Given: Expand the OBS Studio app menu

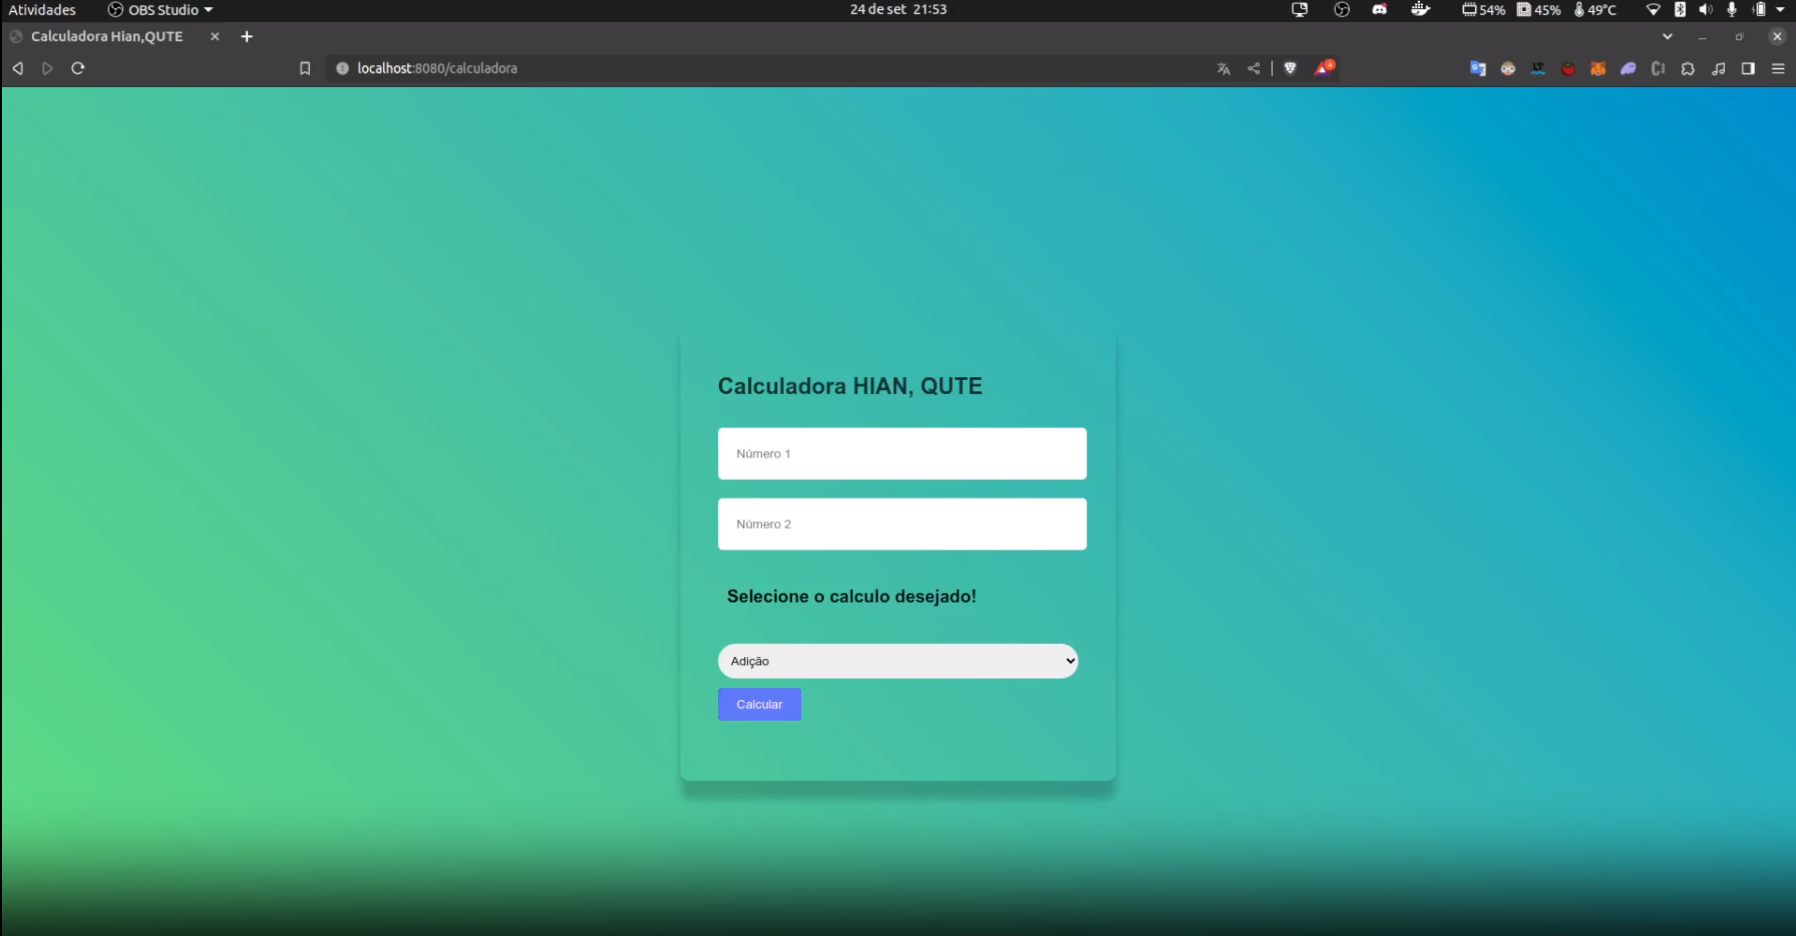Looking at the screenshot, I should coord(160,9).
